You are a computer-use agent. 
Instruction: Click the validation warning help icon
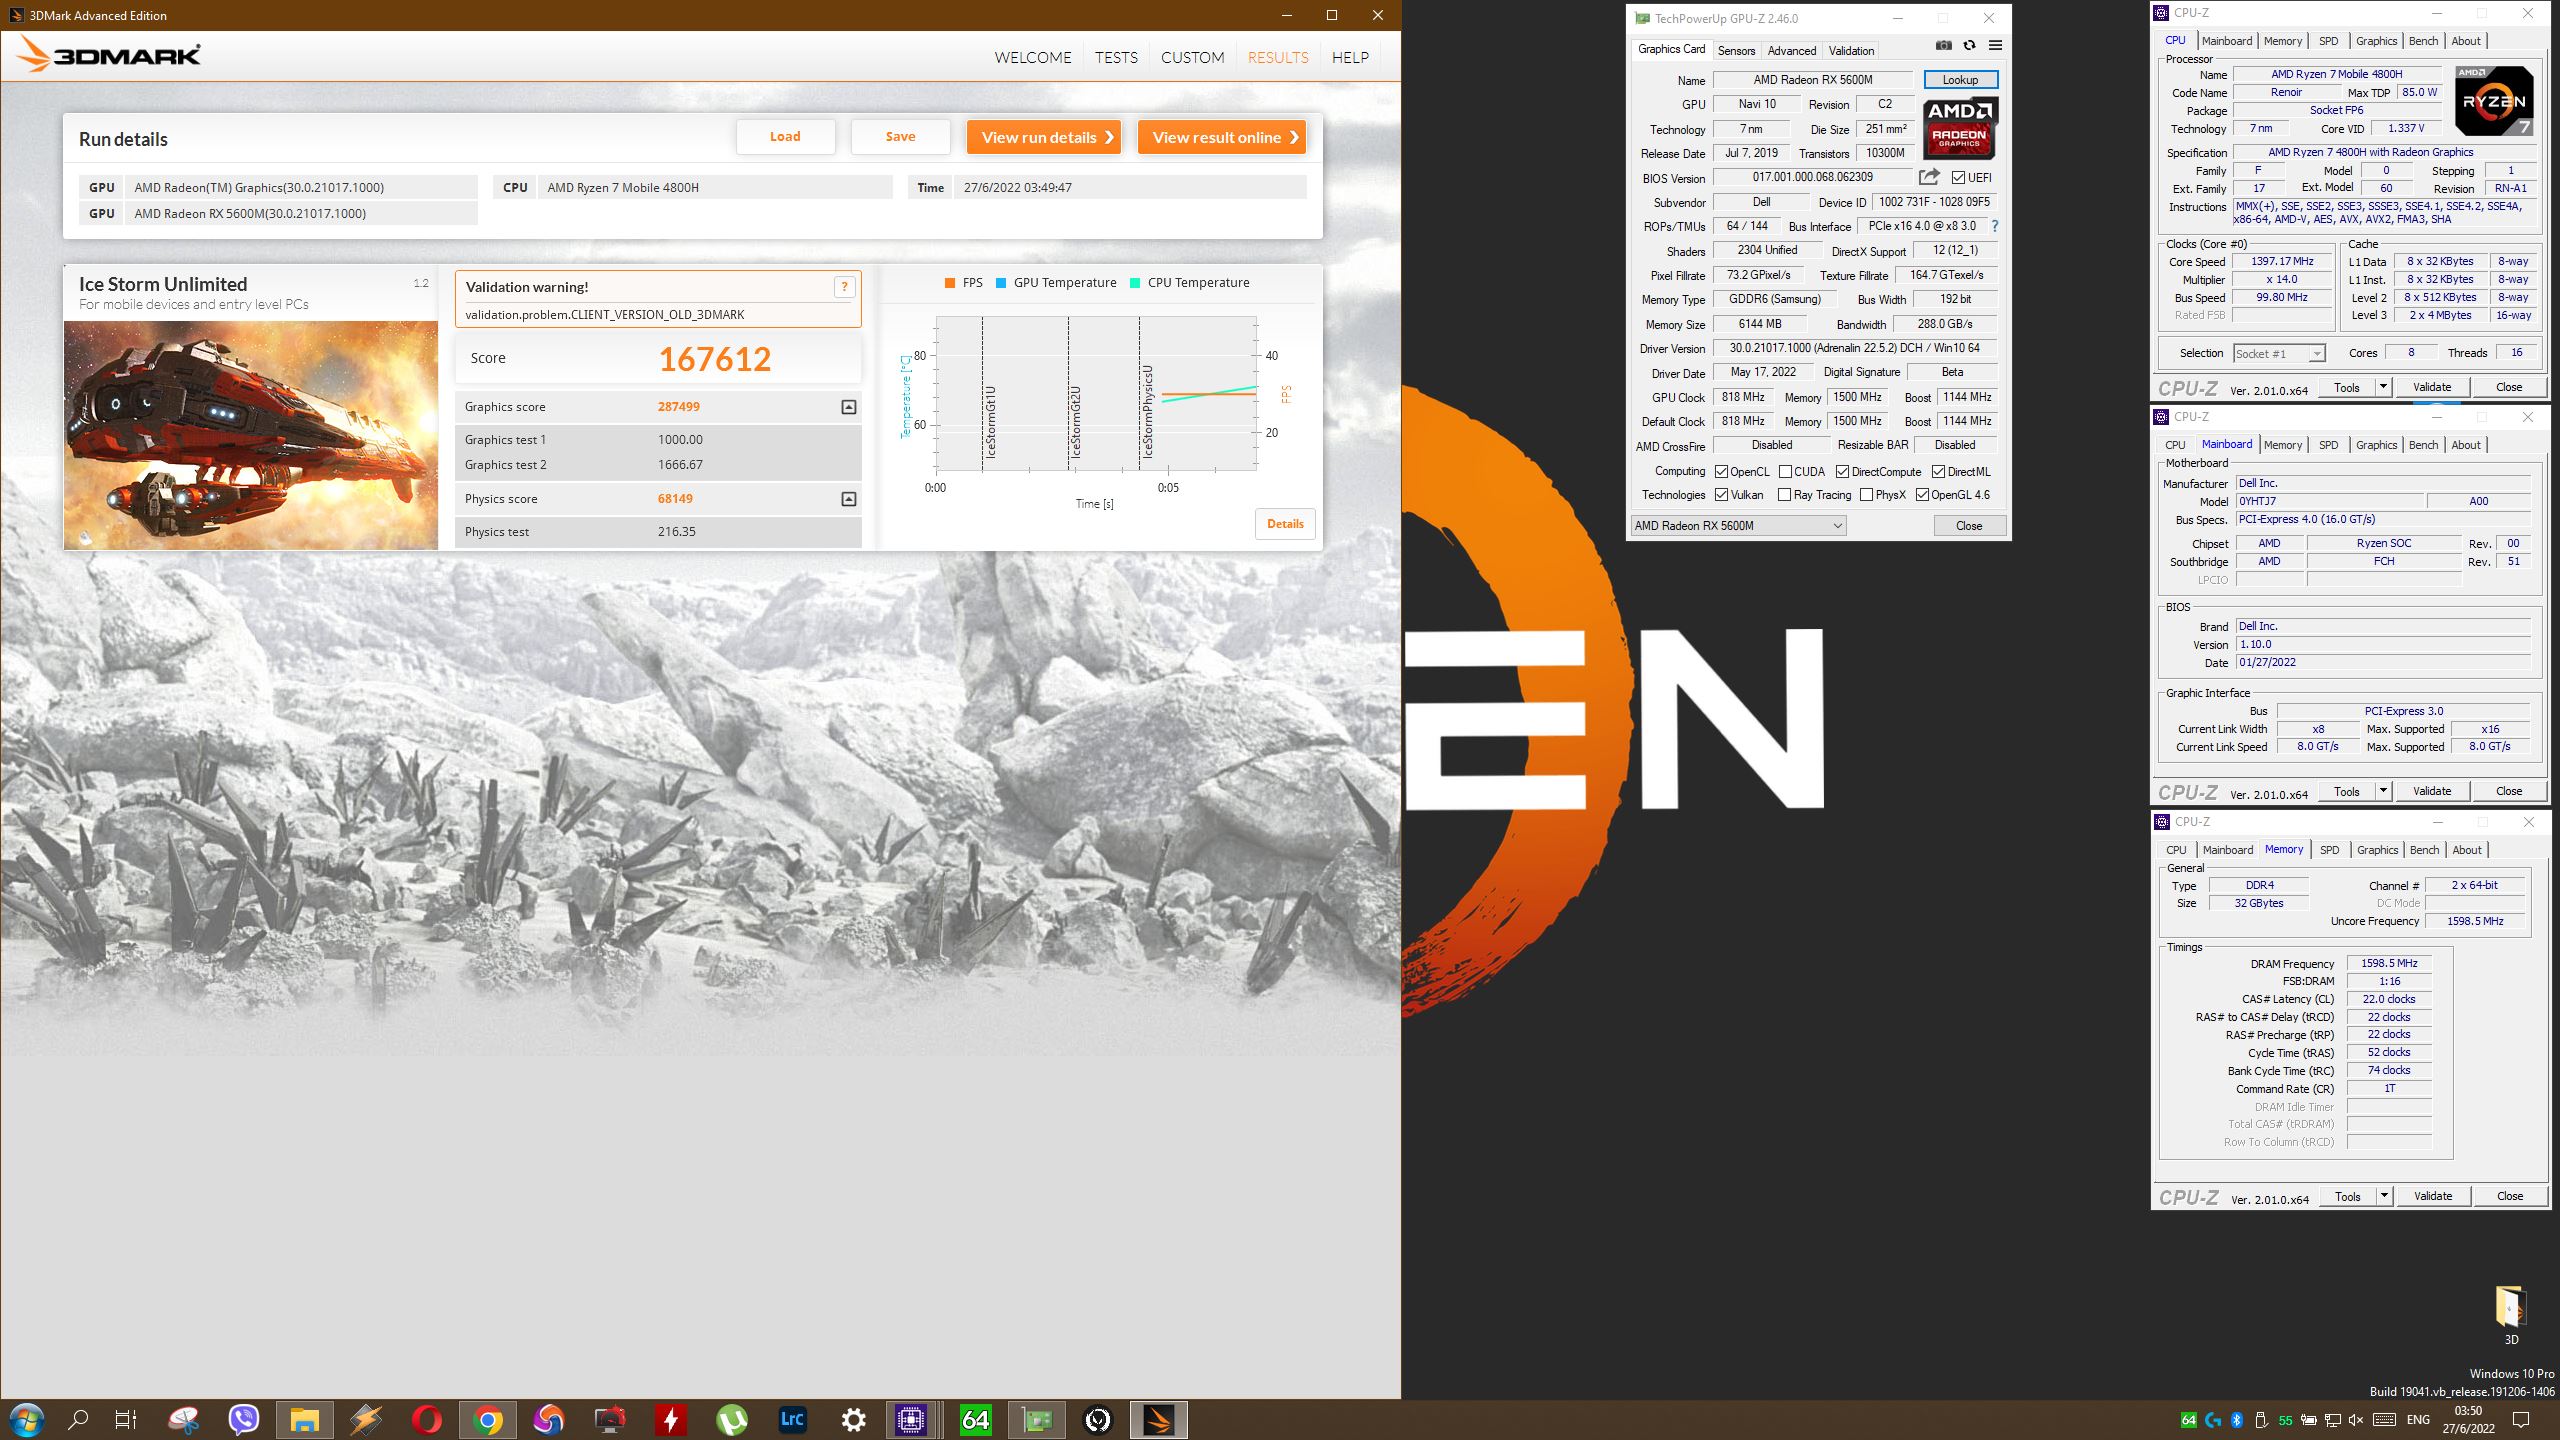(x=844, y=287)
